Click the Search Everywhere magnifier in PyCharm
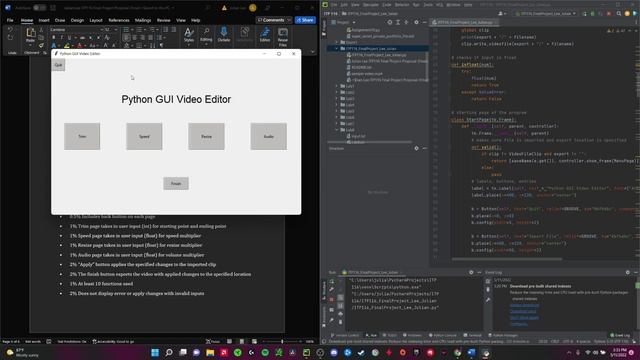This screenshot has height=360, width=640. tap(619, 13)
